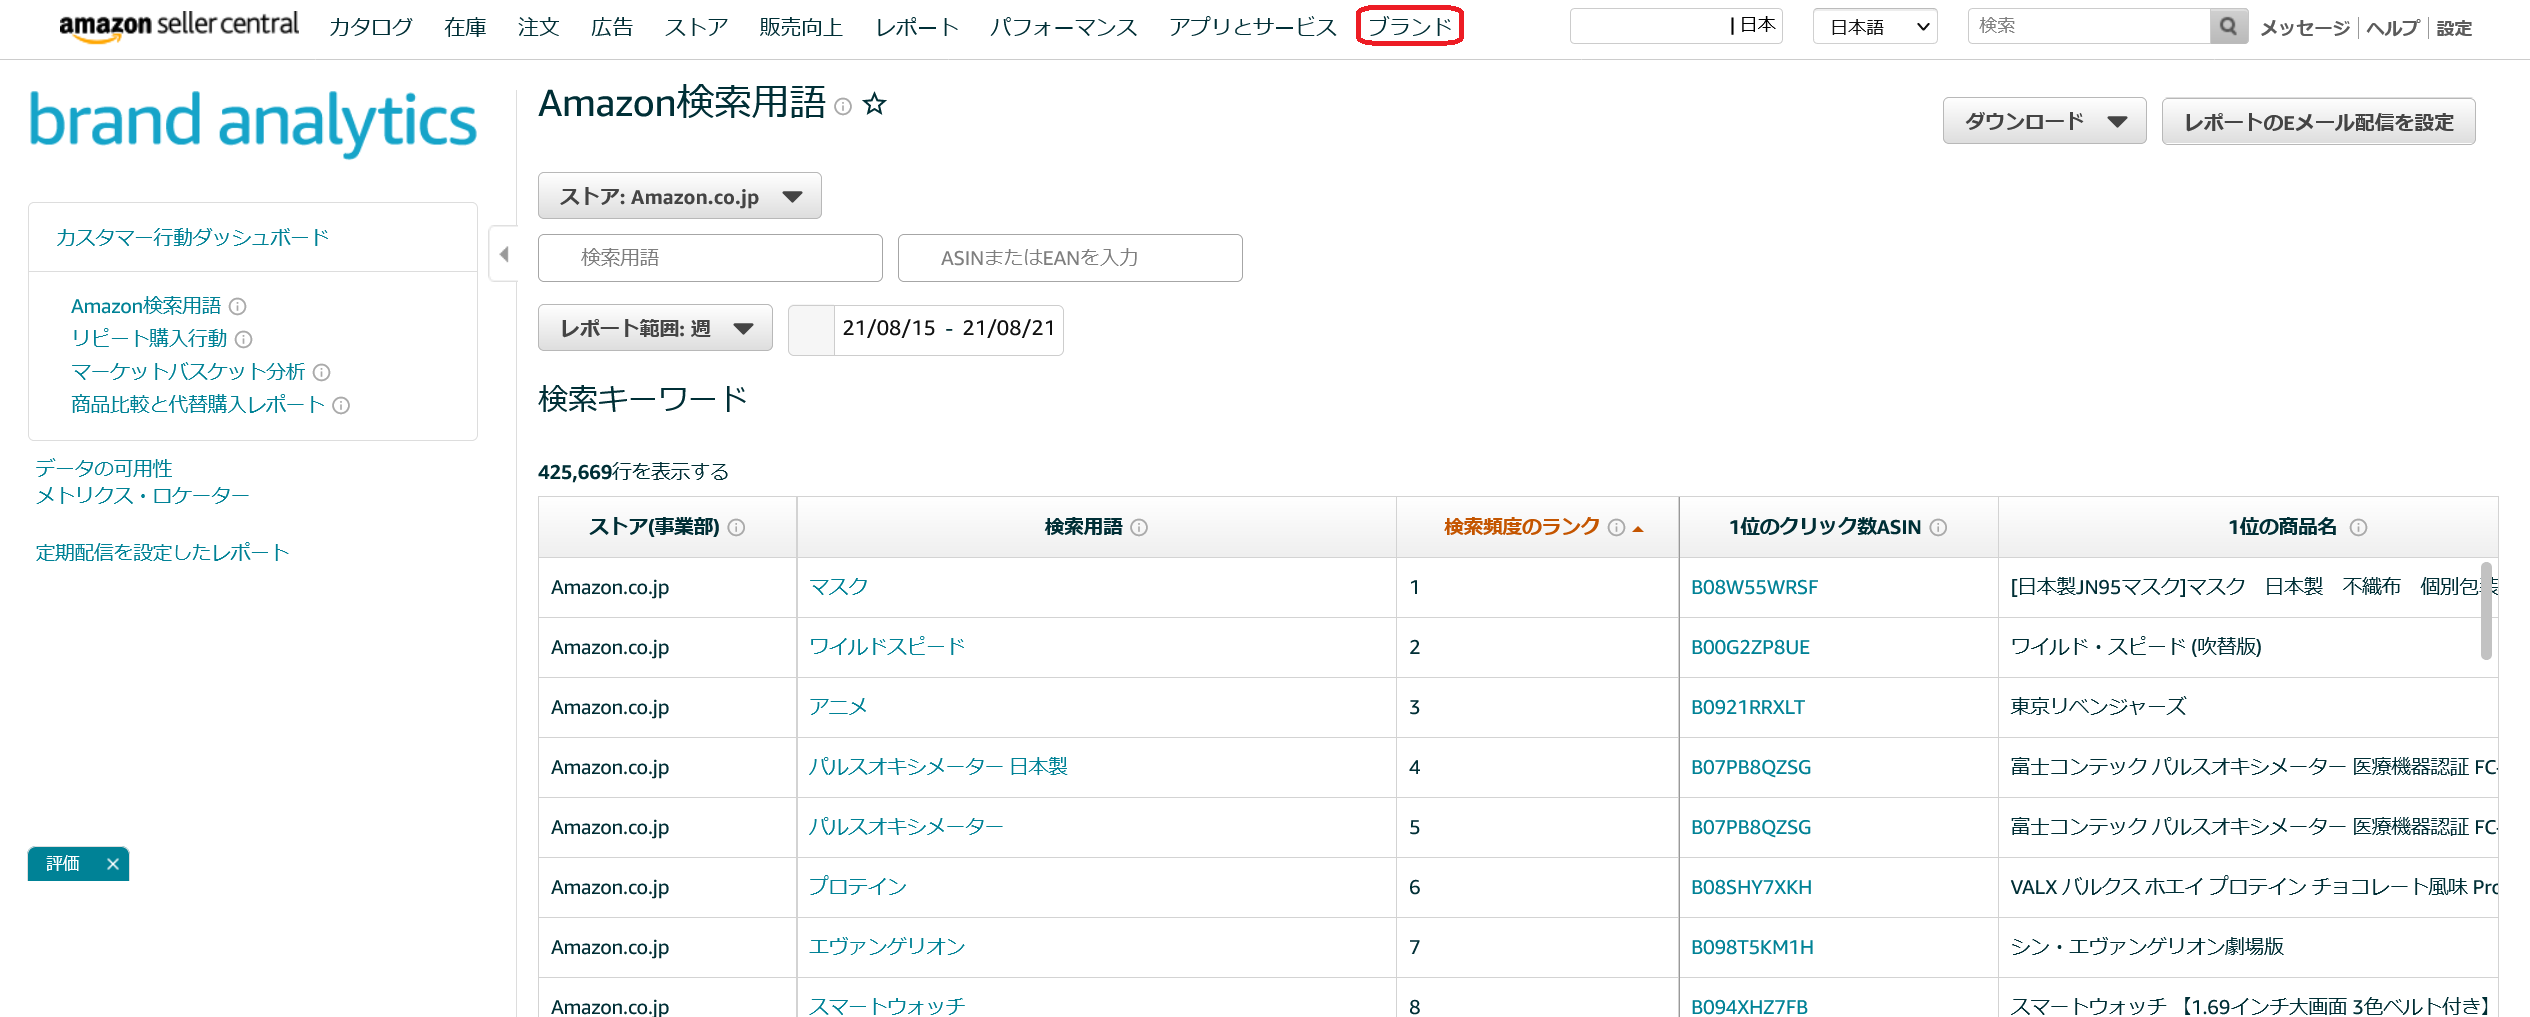Image resolution: width=2530 pixels, height=1017 pixels.
Task: Open the ストア menu
Action: (696, 27)
